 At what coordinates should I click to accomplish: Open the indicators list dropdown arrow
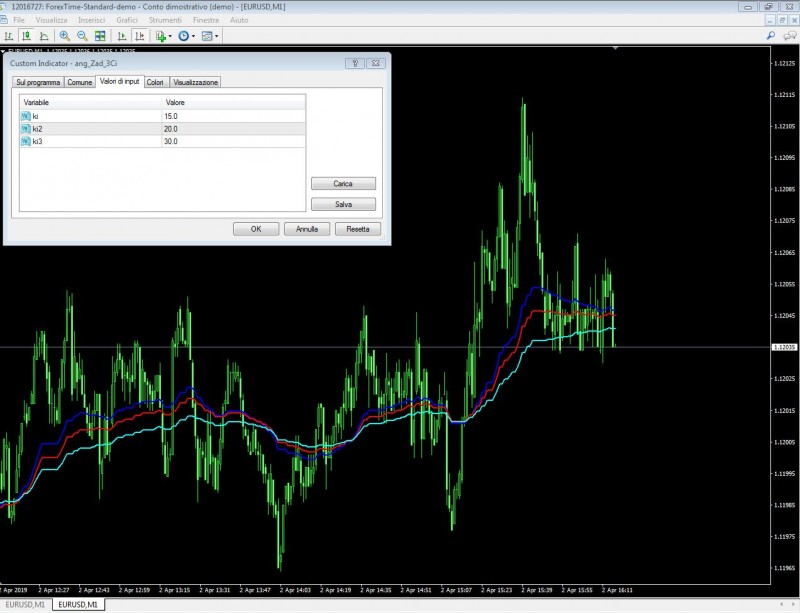point(170,36)
